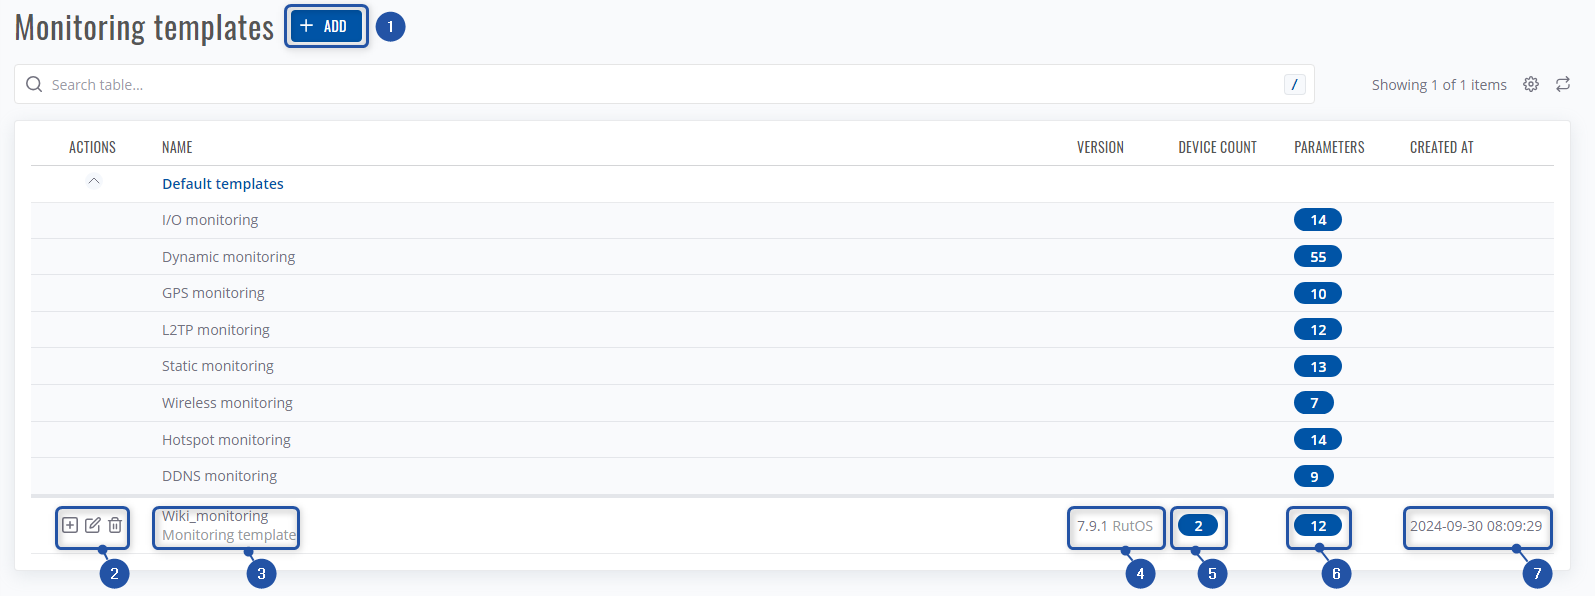Click the plus icon for Wiki_monitoring
The width and height of the screenshot is (1595, 596).
tap(70, 525)
